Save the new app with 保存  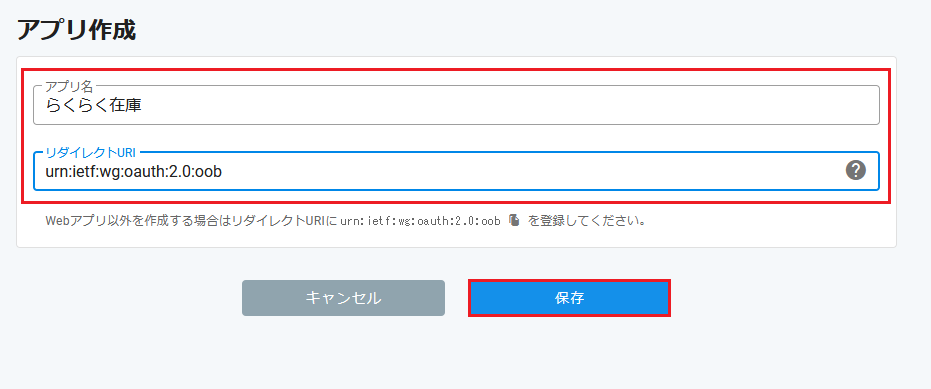pos(569,298)
